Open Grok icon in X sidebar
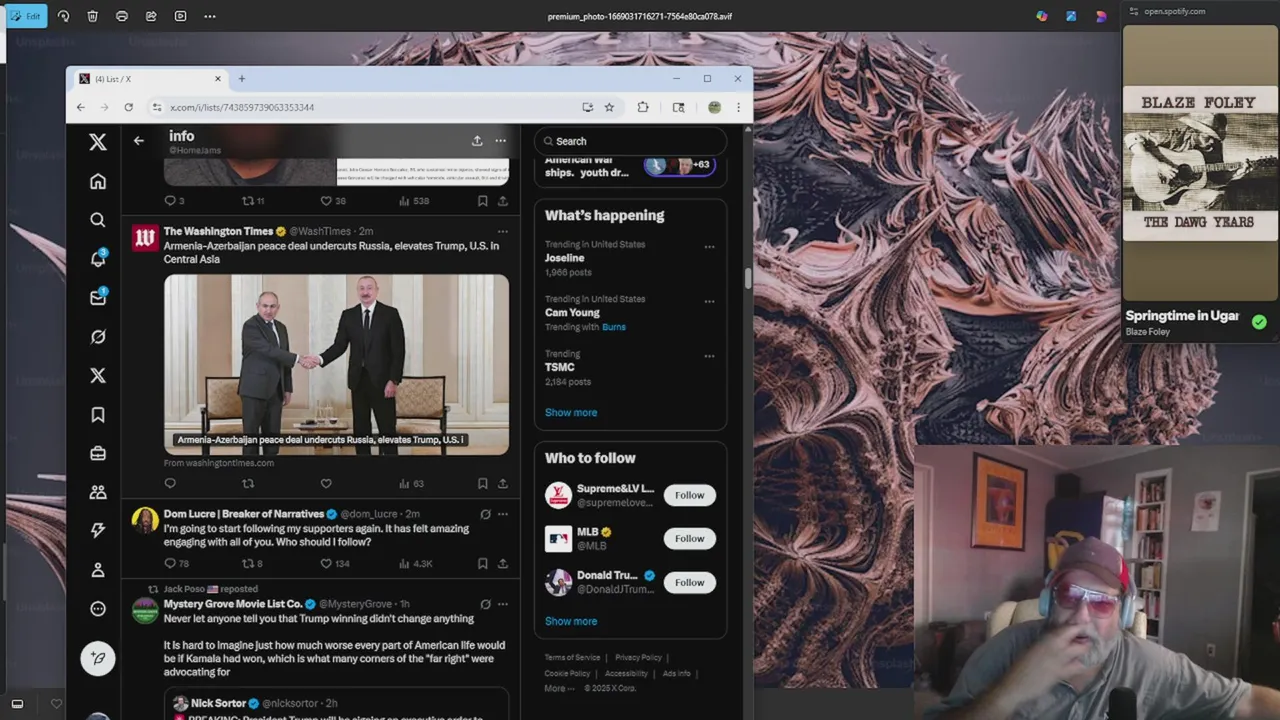The image size is (1280, 720). click(x=98, y=337)
